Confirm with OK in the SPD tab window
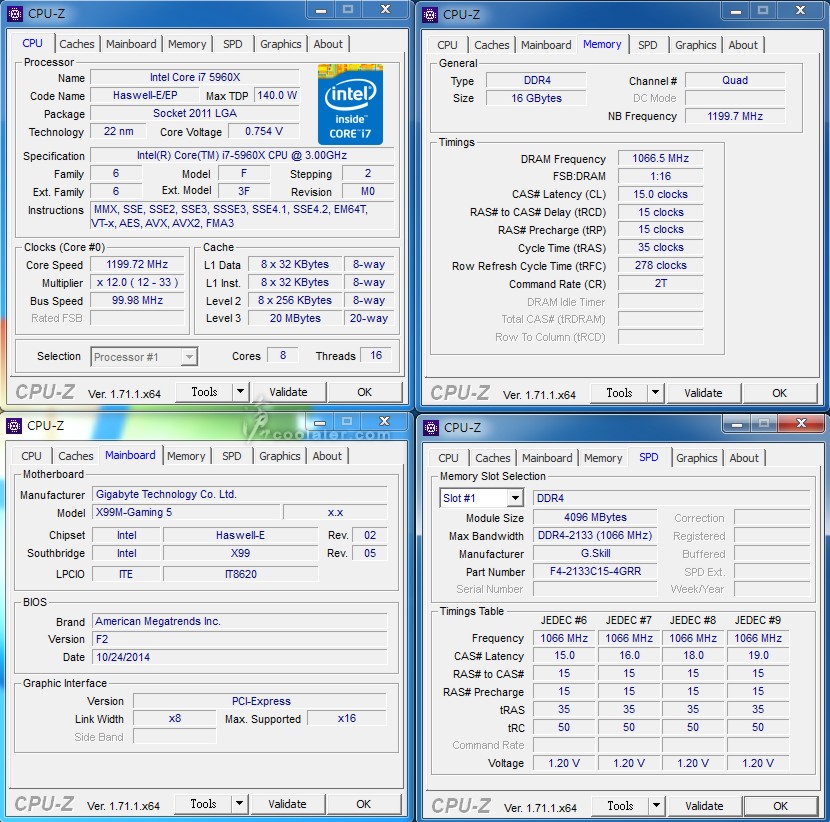 (781, 806)
